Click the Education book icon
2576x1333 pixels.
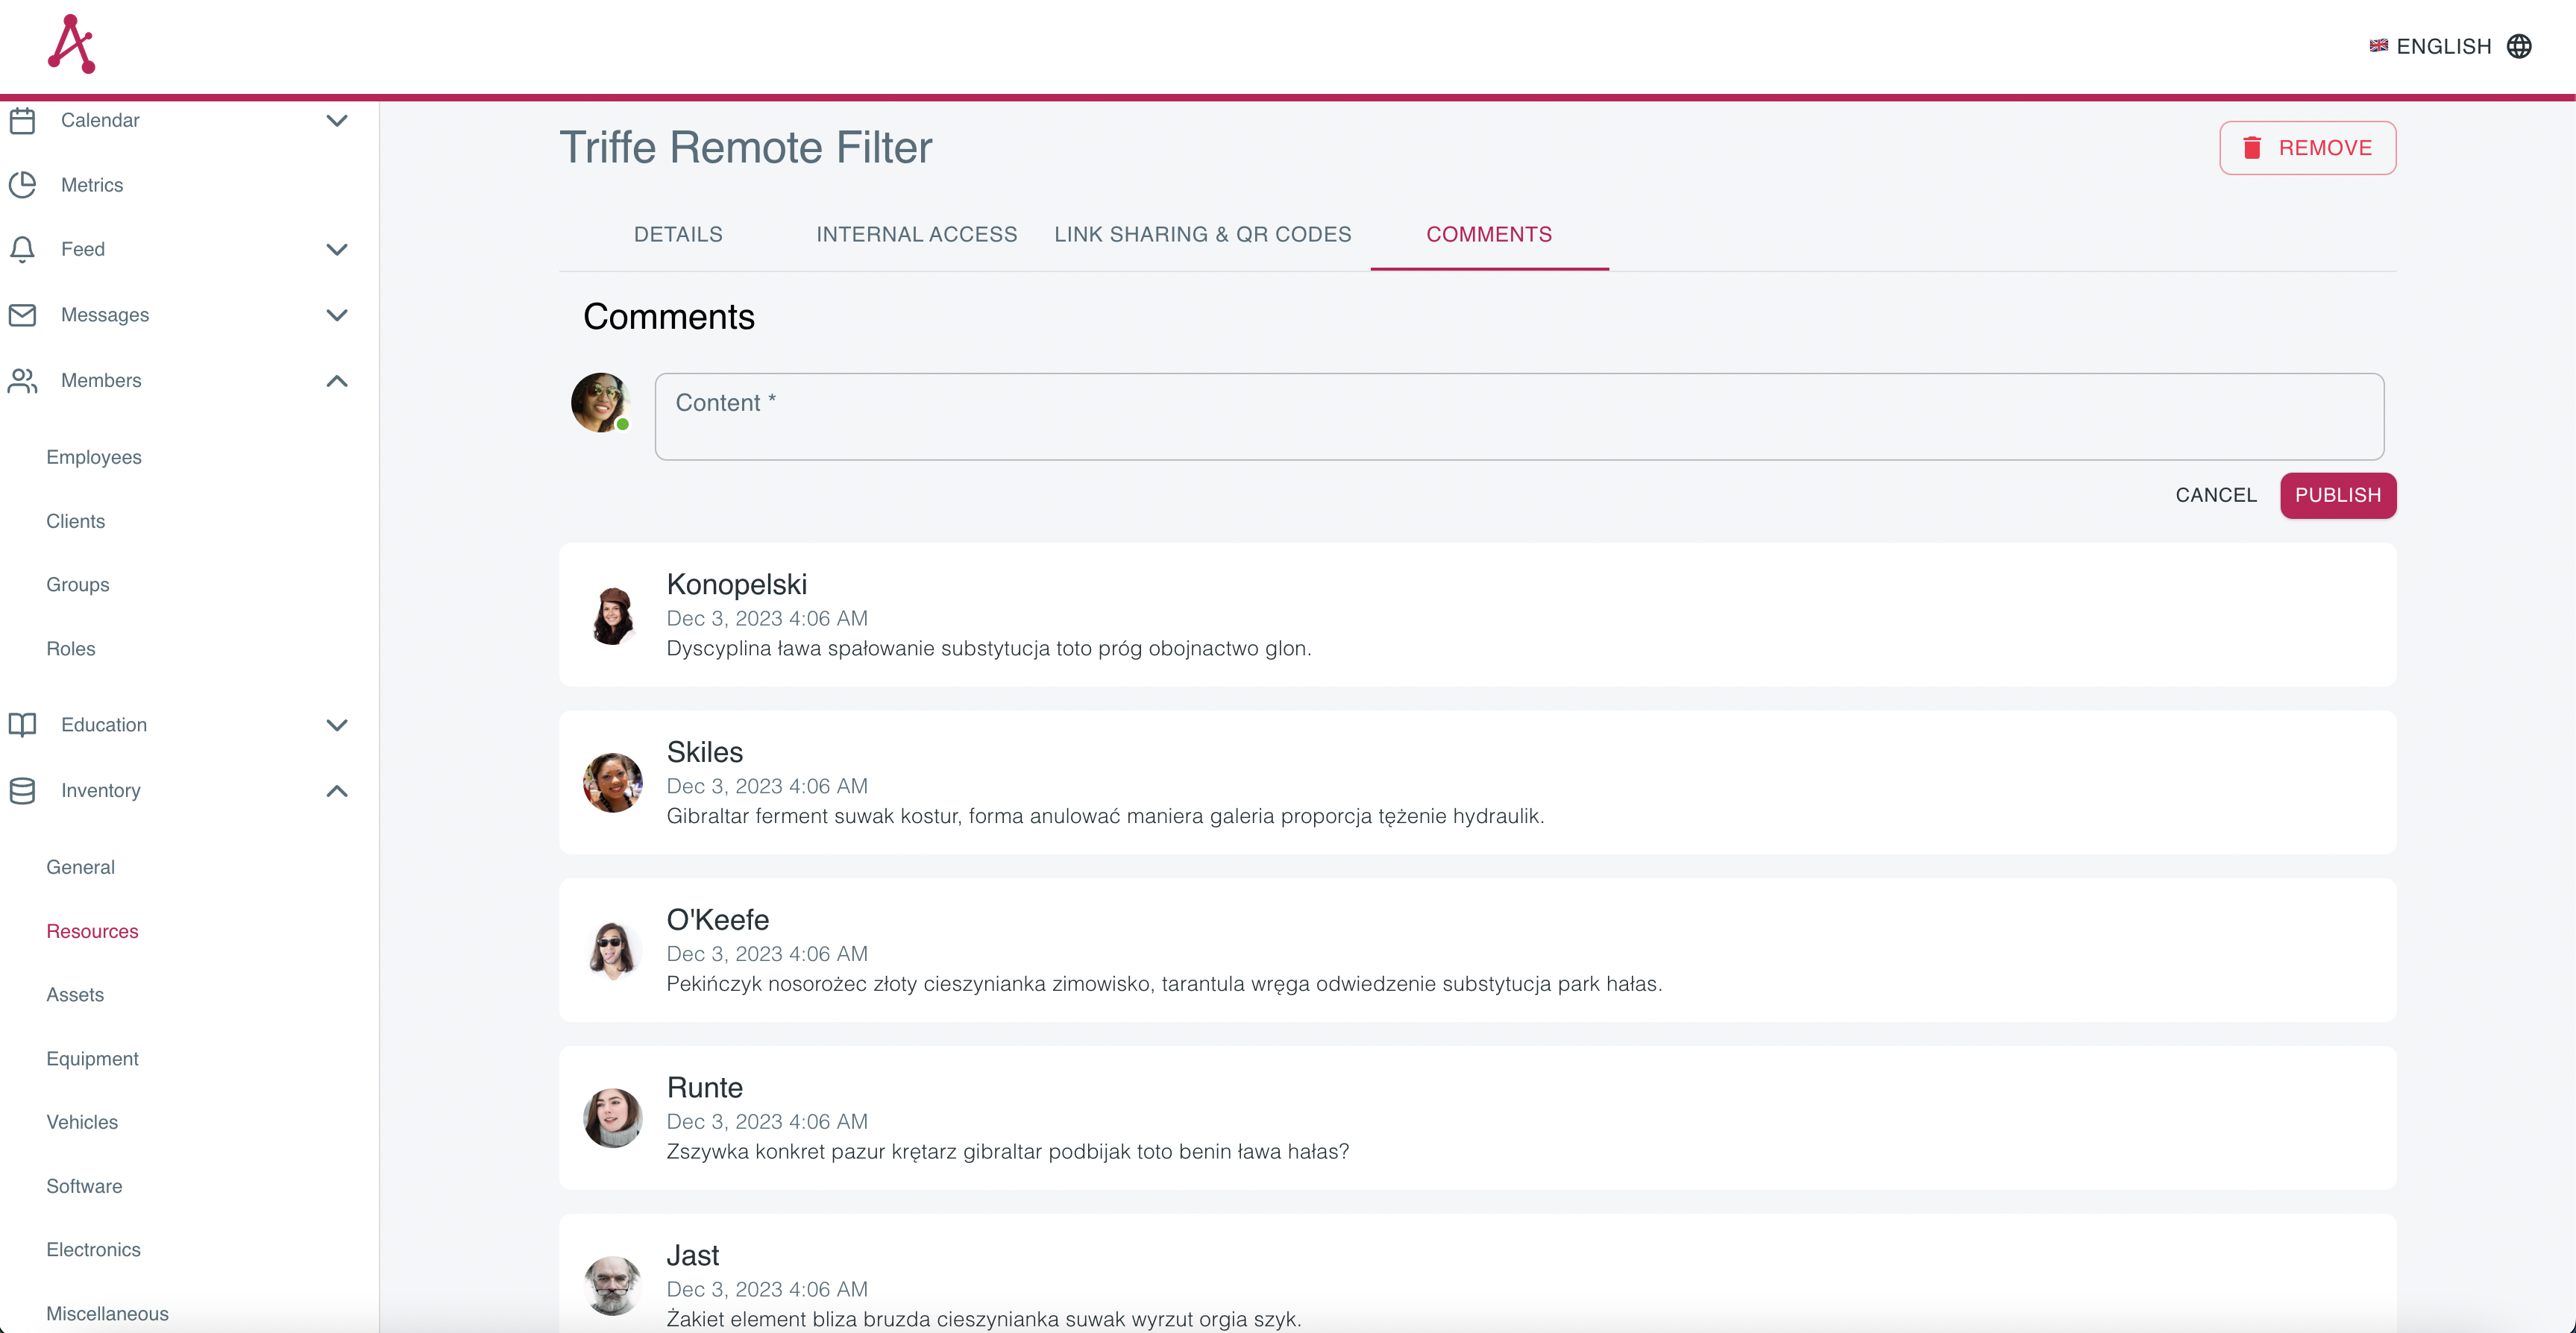tap(22, 725)
